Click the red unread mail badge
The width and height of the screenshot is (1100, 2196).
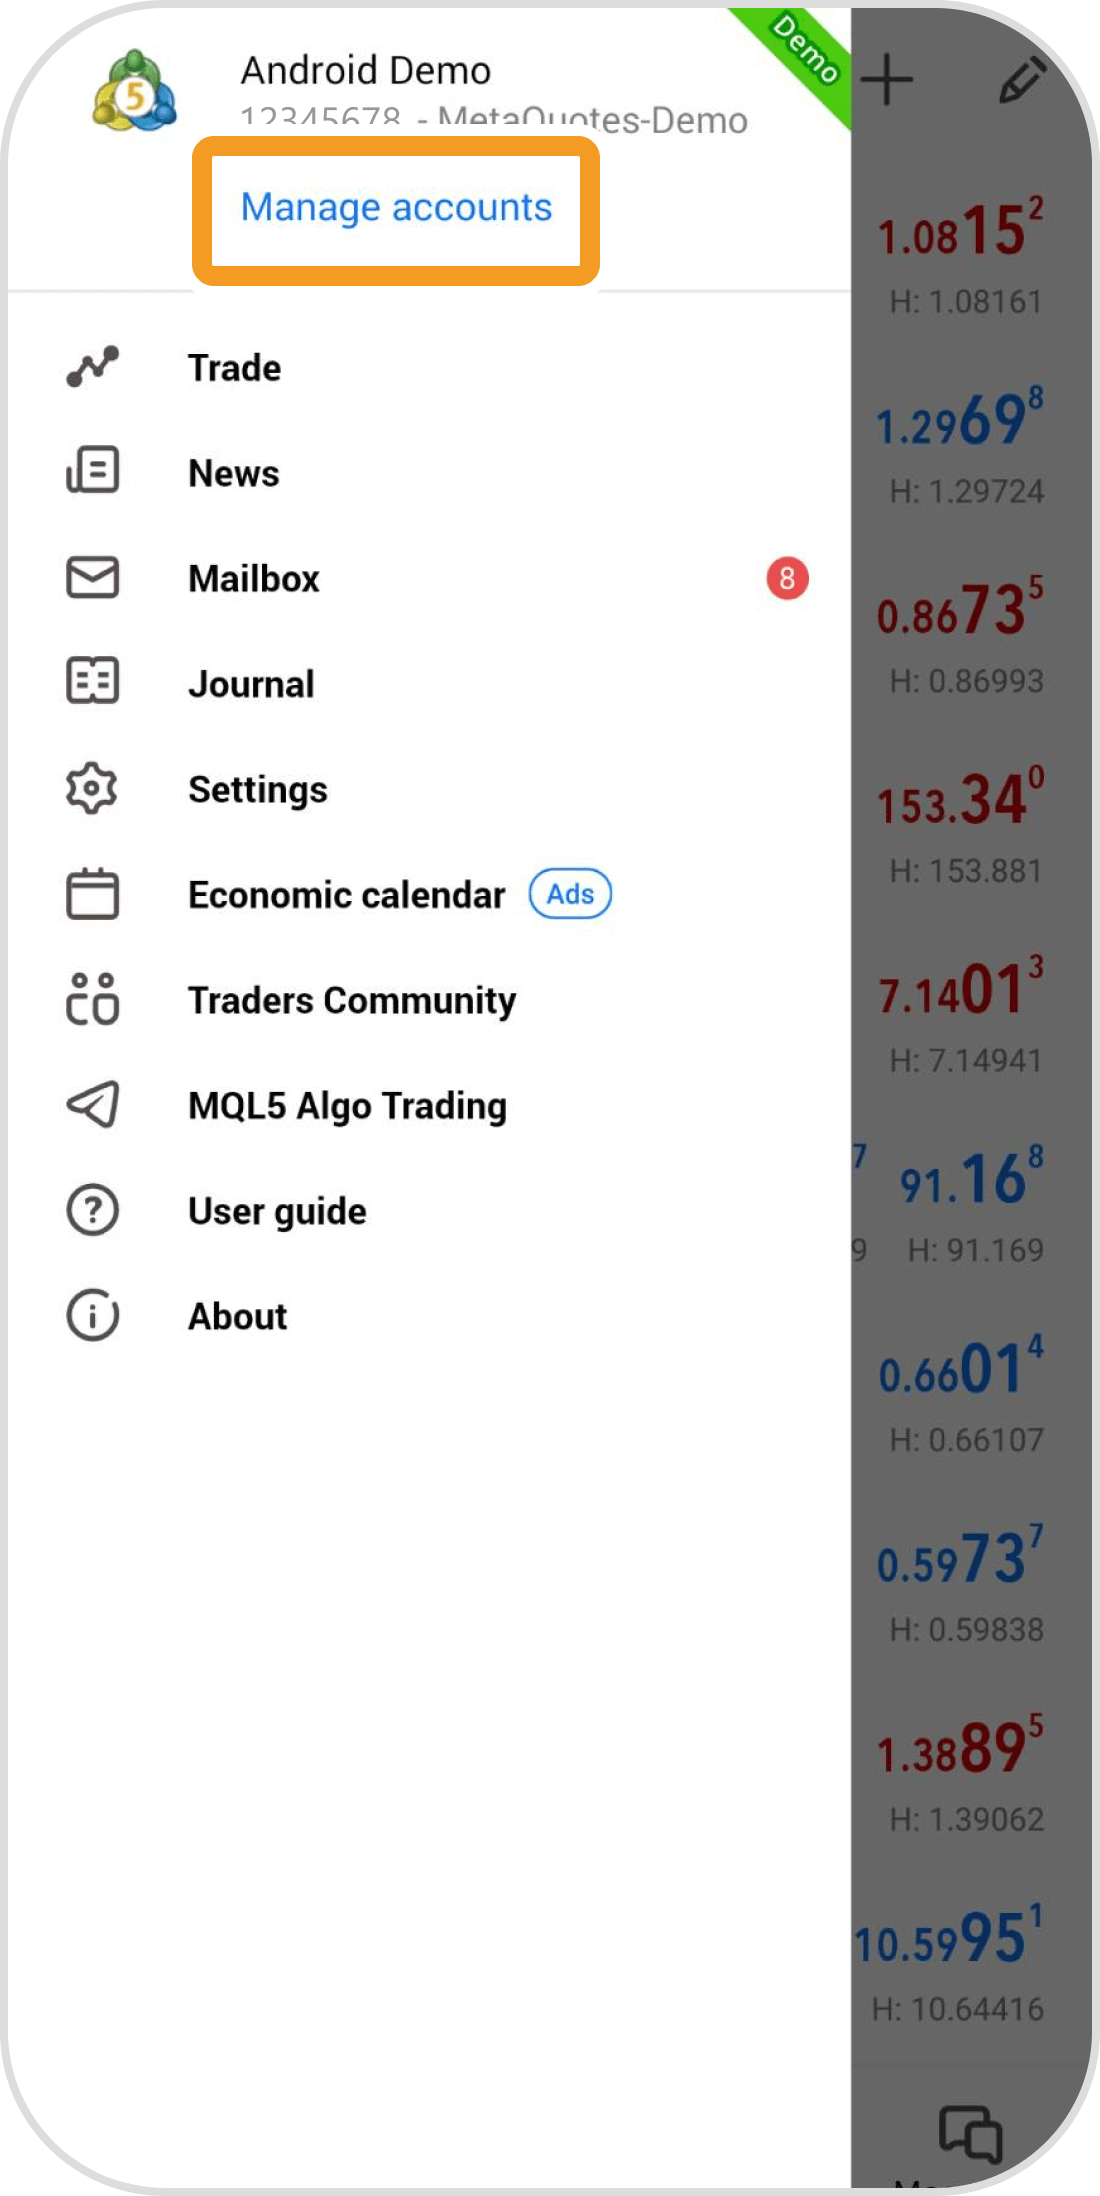point(787,578)
